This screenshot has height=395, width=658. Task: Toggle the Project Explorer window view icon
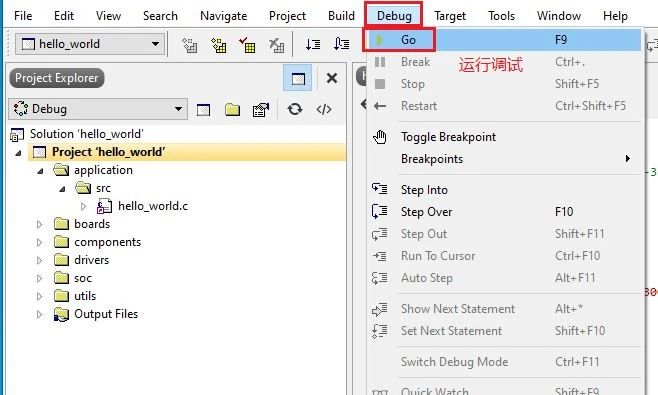tap(298, 78)
